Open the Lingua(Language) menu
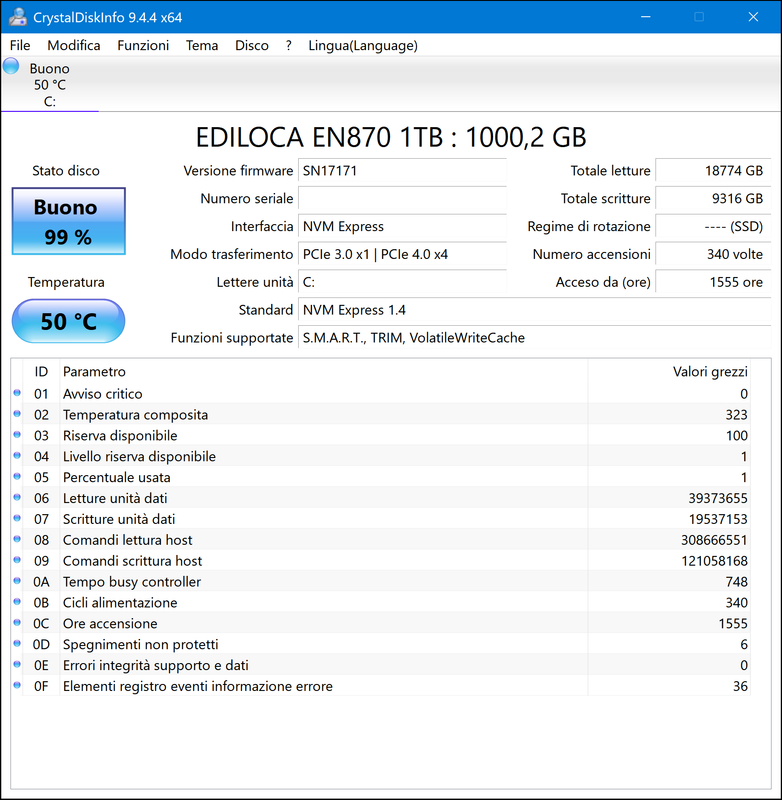The height and width of the screenshot is (800, 782). click(363, 45)
